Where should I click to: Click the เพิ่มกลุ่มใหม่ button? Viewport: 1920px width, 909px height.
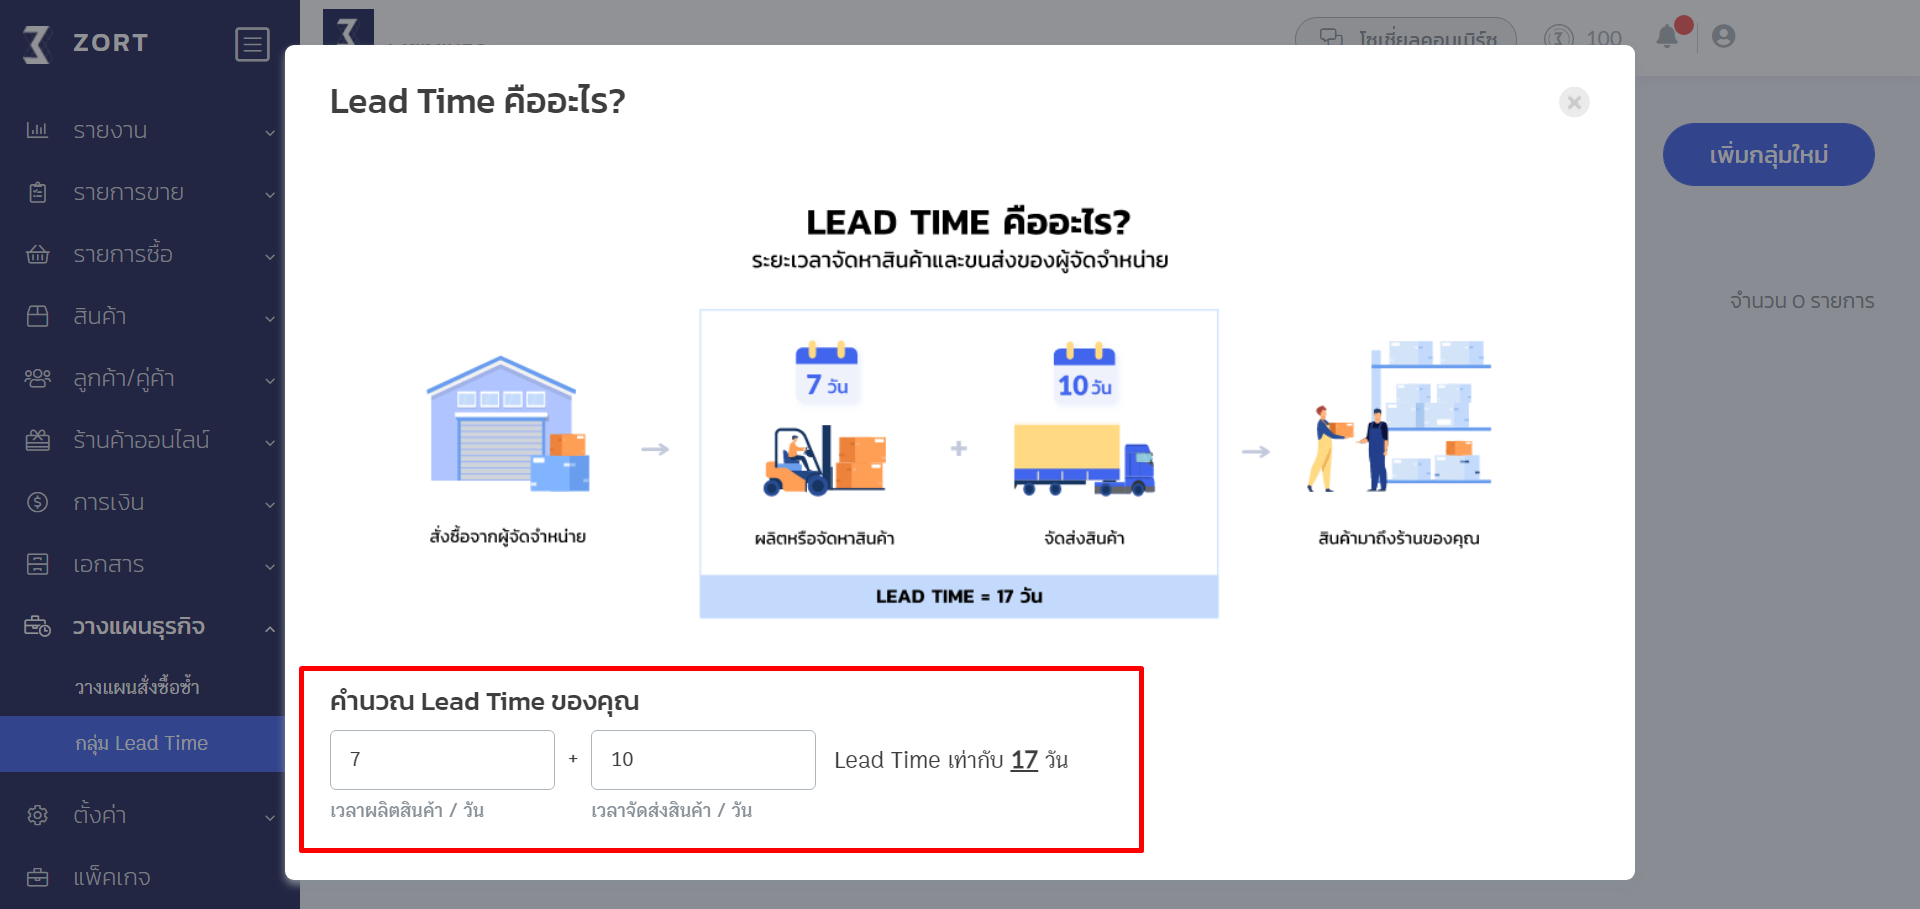point(1768,155)
